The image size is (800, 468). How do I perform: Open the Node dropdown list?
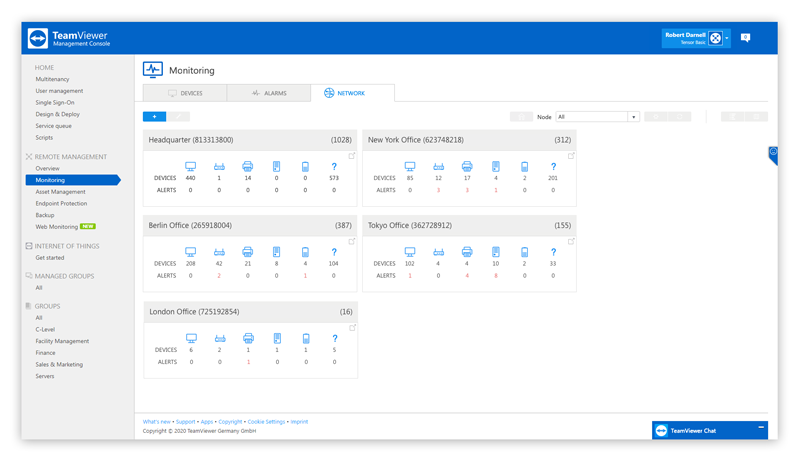coord(633,117)
